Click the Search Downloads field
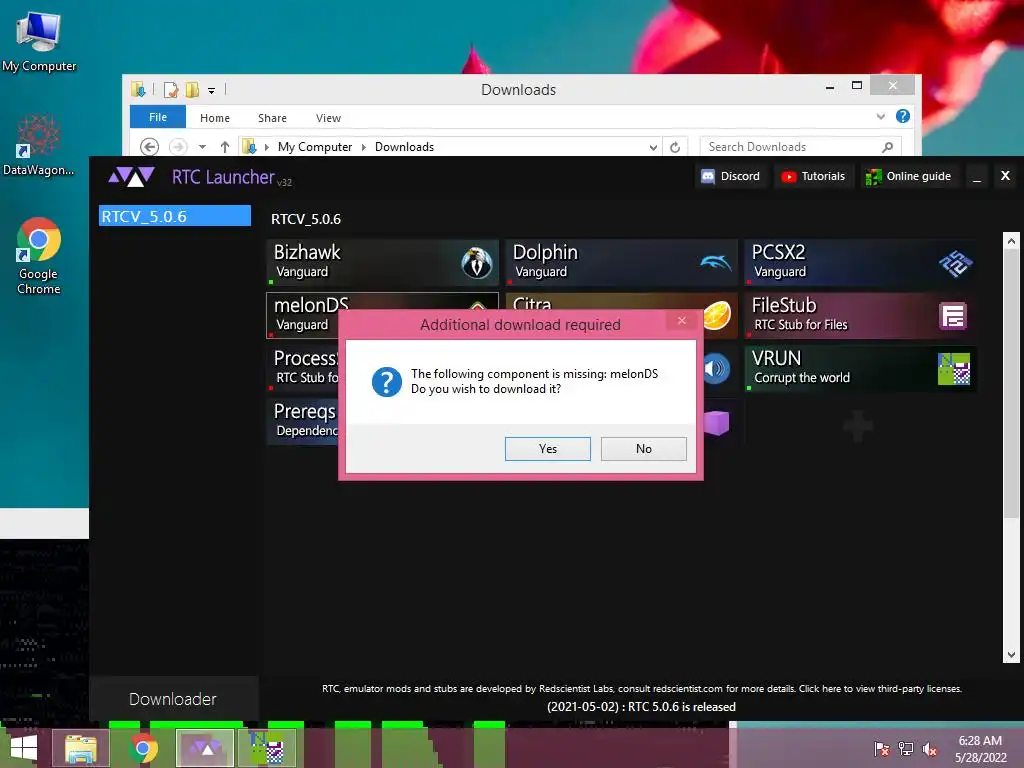 click(801, 147)
